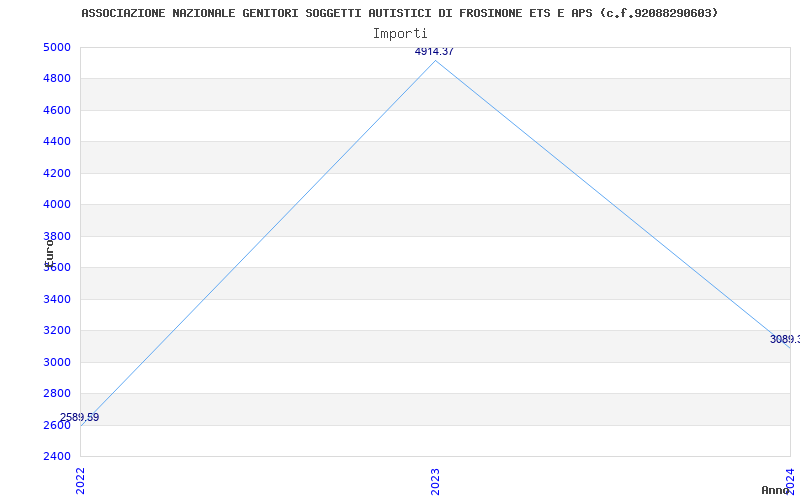Image resolution: width=800 pixels, height=500 pixels.
Task: Click the y-axis value 2400
Action: 56,456
